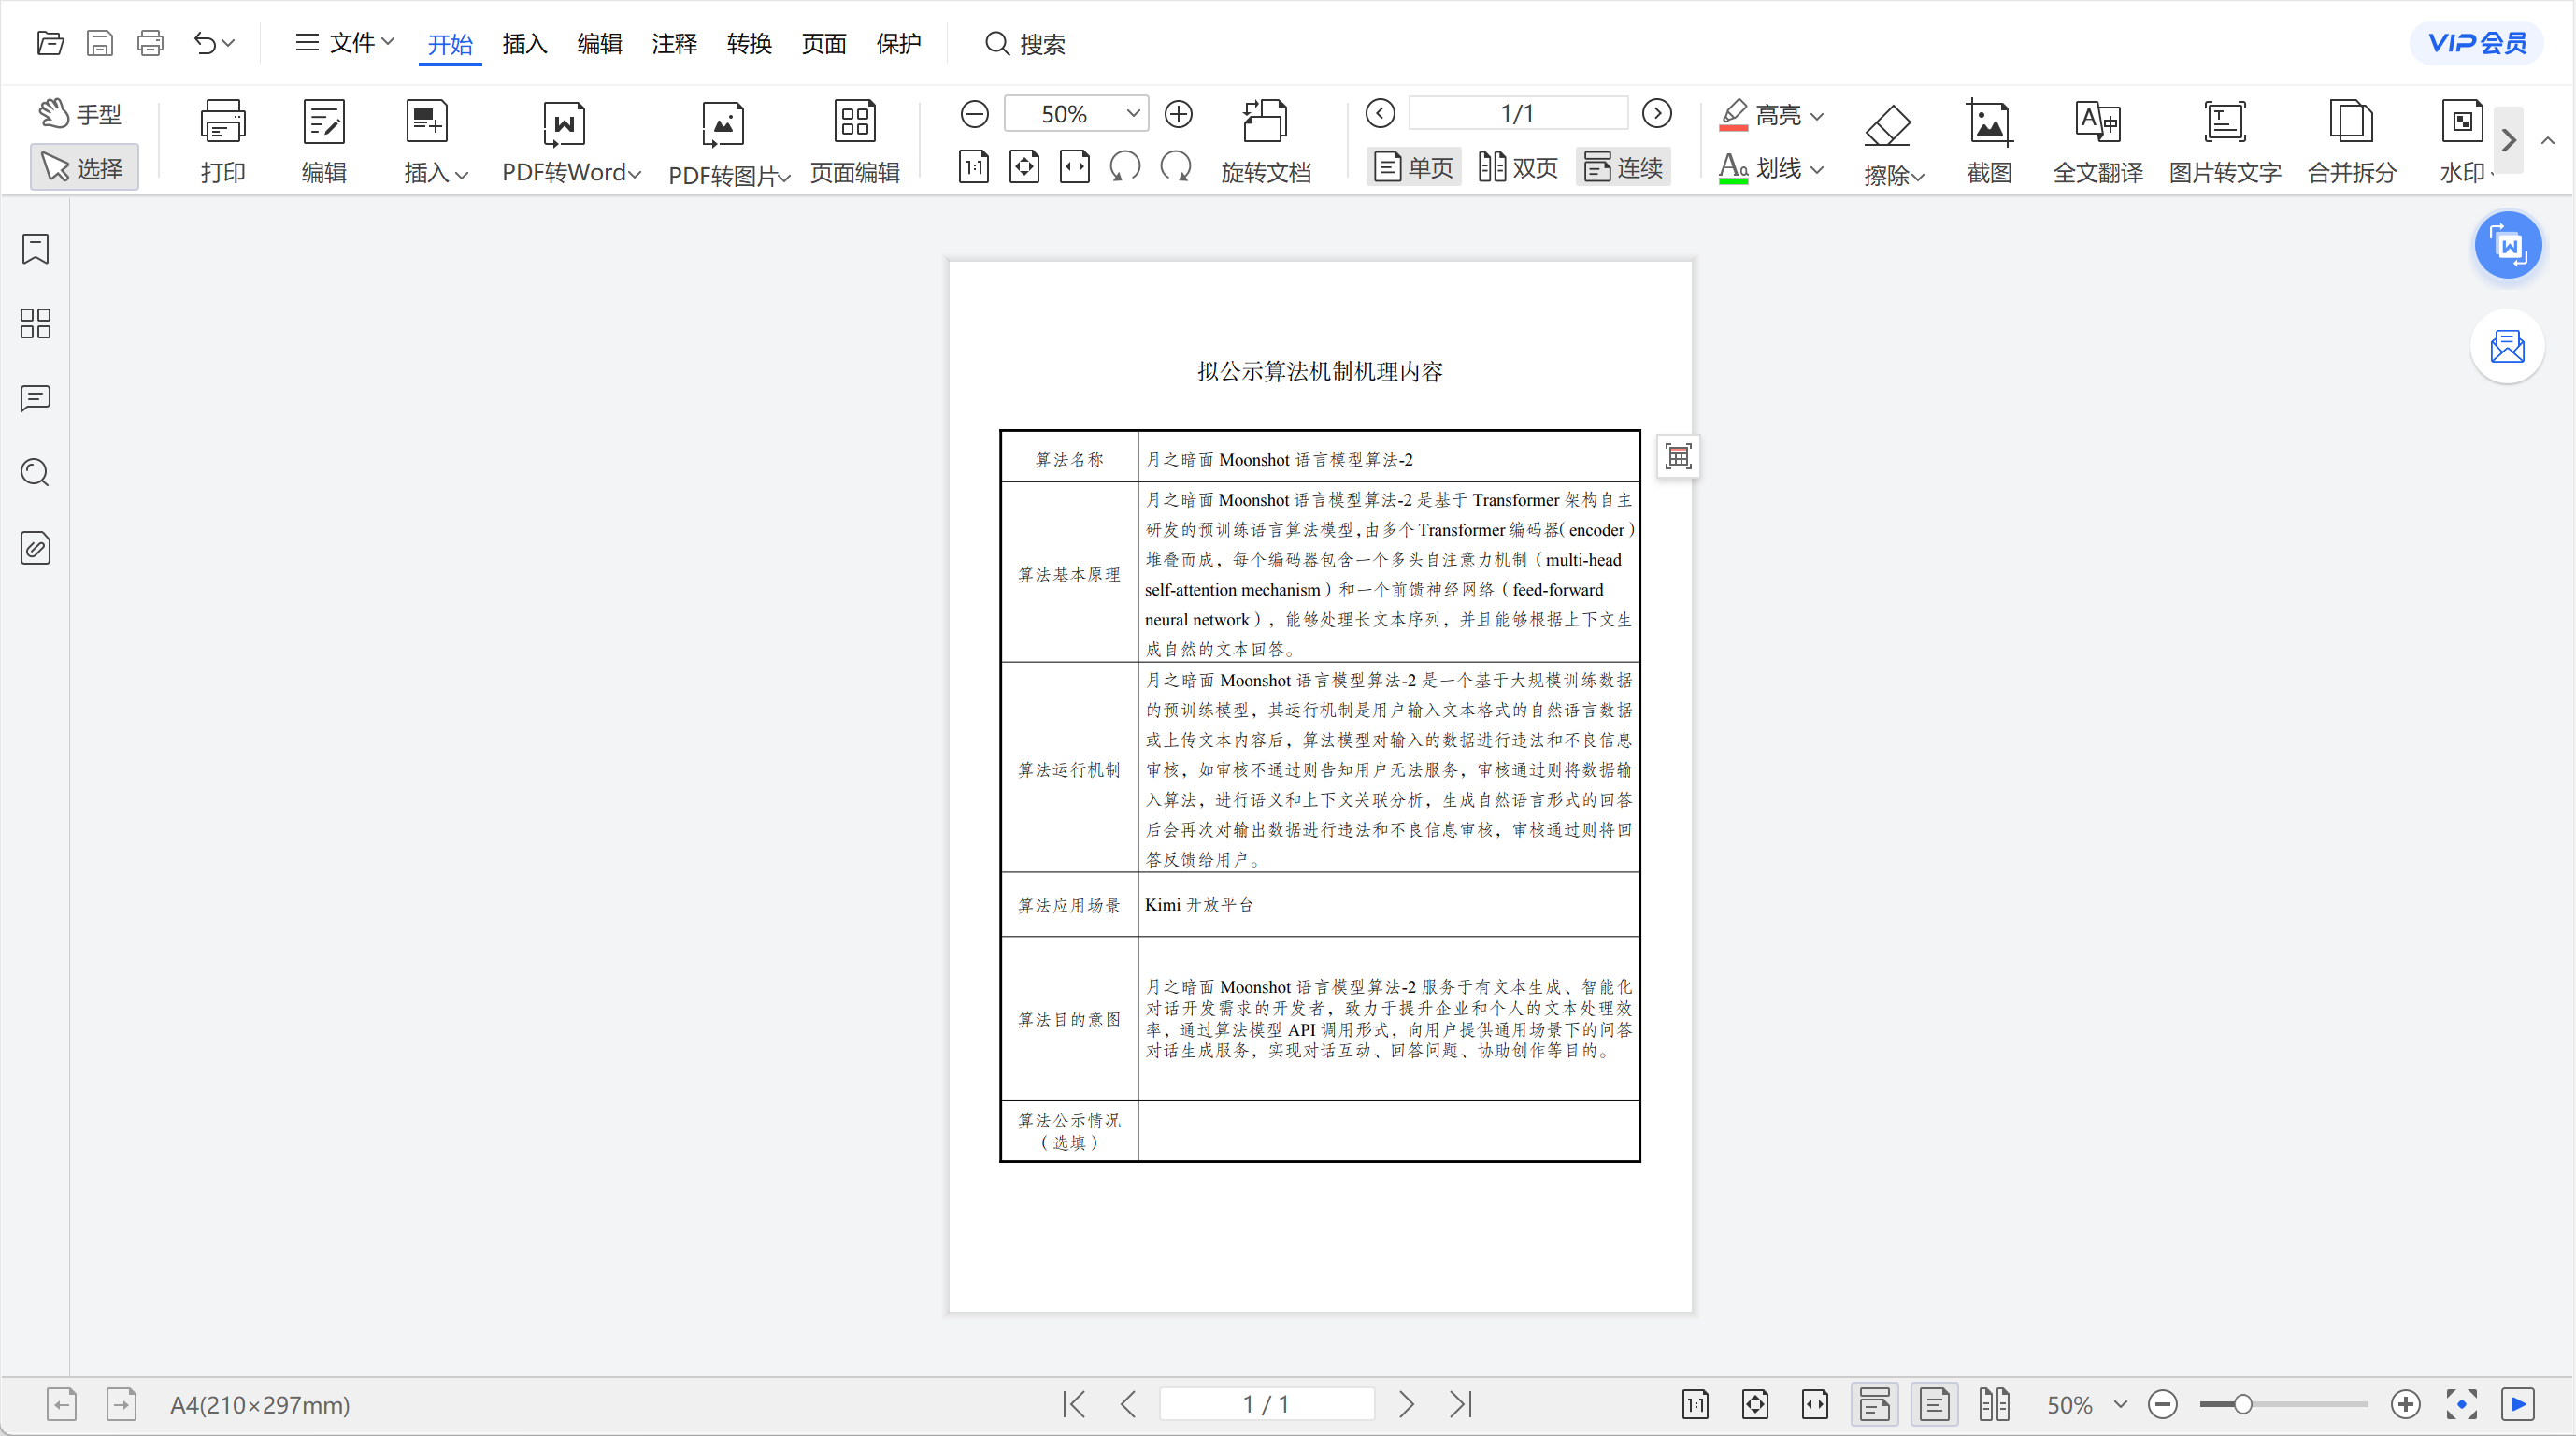Image resolution: width=2576 pixels, height=1436 pixels.
Task: Start slideshow with the play button
Action: [2519, 1404]
